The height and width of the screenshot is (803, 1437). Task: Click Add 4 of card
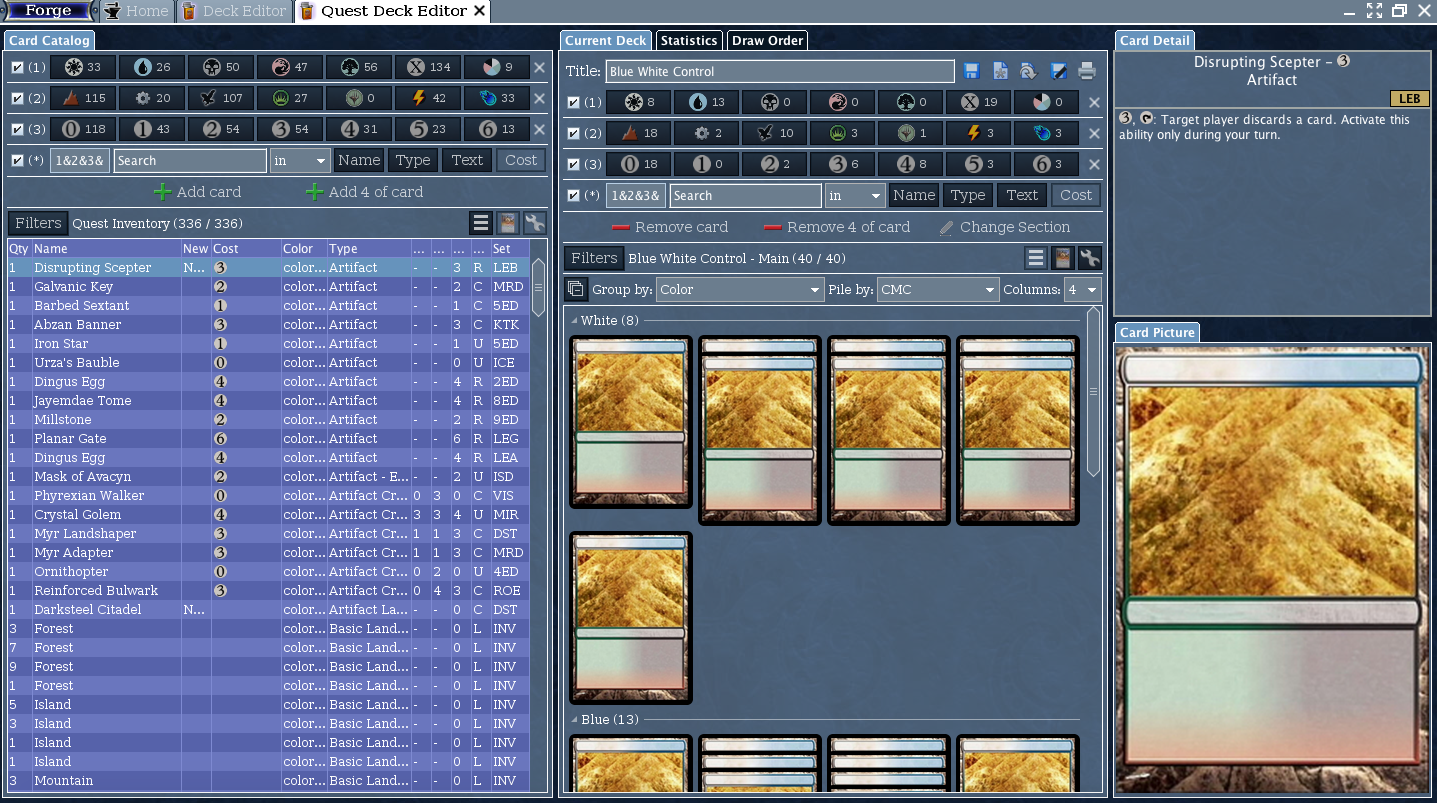click(x=364, y=192)
